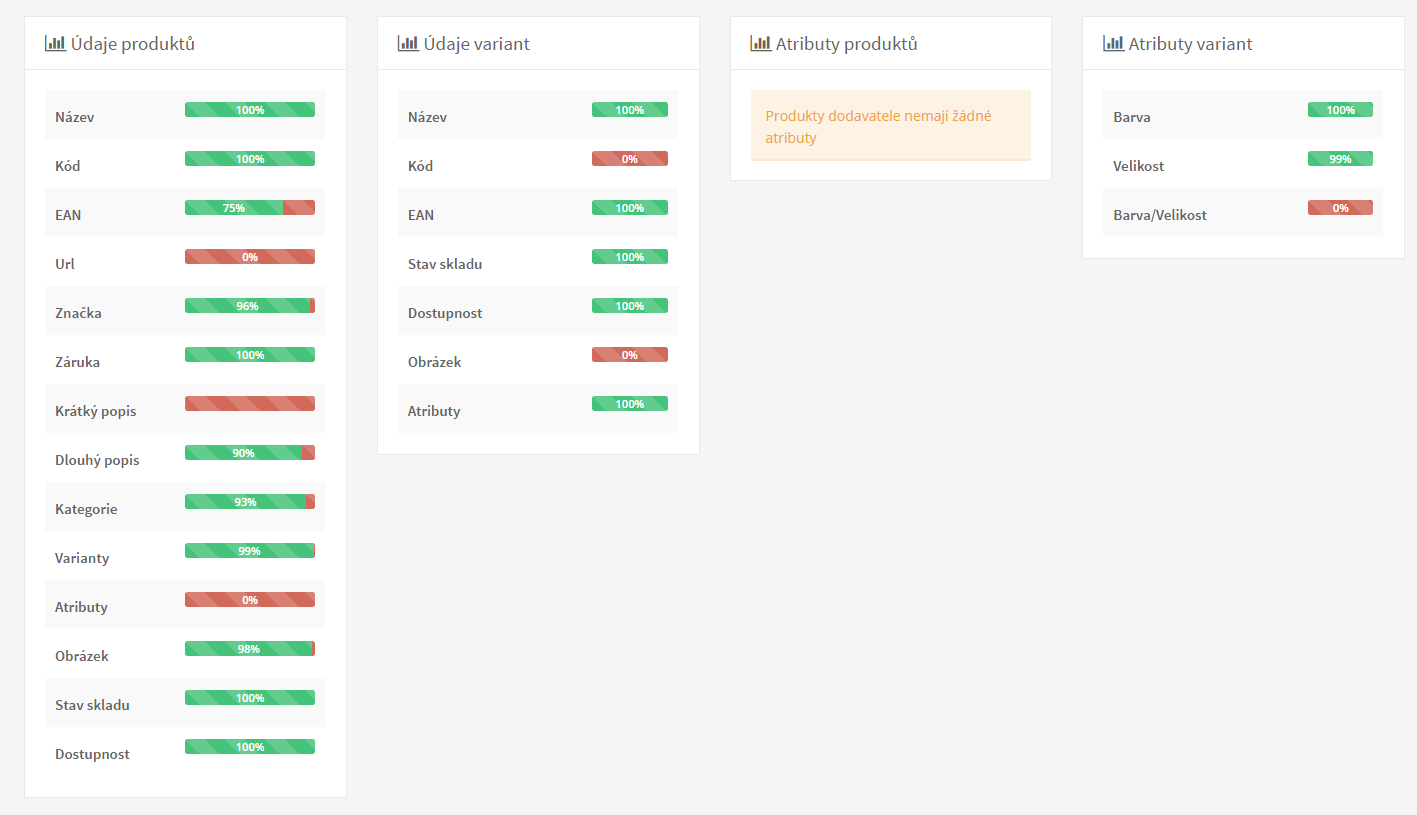Screen dimensions: 1417x815
Task: Click the Dlouhý popis 90% progress bar
Action: coord(250,453)
